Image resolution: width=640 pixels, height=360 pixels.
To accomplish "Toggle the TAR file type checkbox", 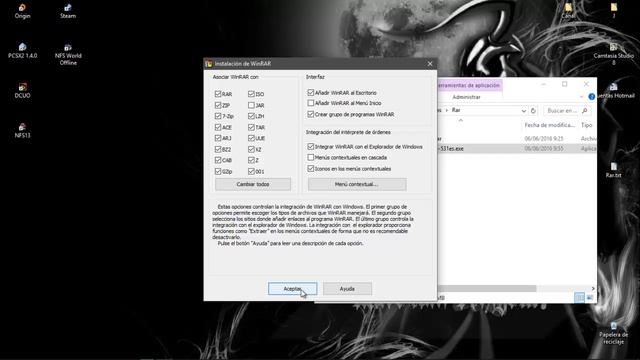I will [251, 127].
